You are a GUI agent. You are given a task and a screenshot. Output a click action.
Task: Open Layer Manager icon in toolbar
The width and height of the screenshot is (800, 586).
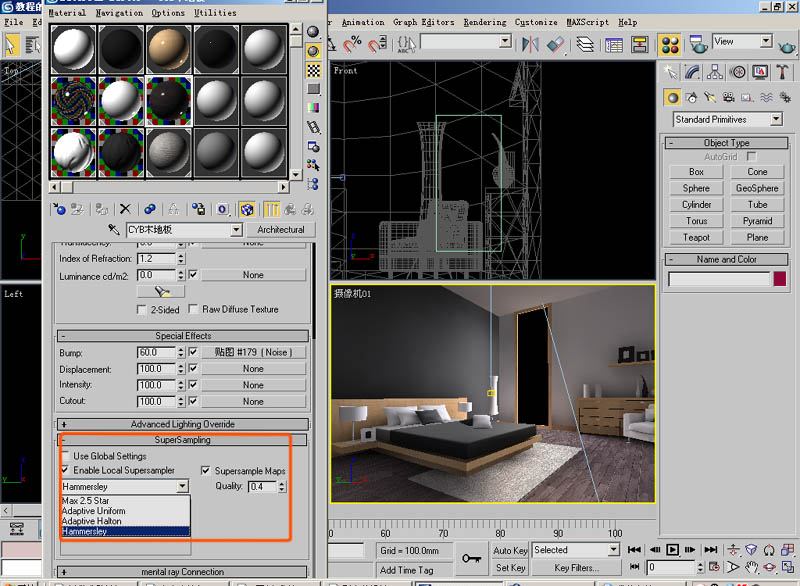585,44
